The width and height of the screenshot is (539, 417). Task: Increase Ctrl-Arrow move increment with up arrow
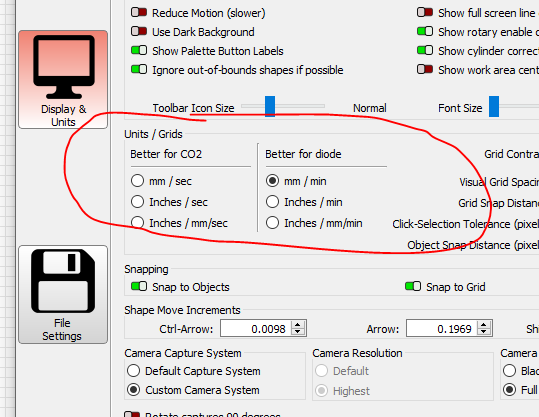[x=298, y=325]
